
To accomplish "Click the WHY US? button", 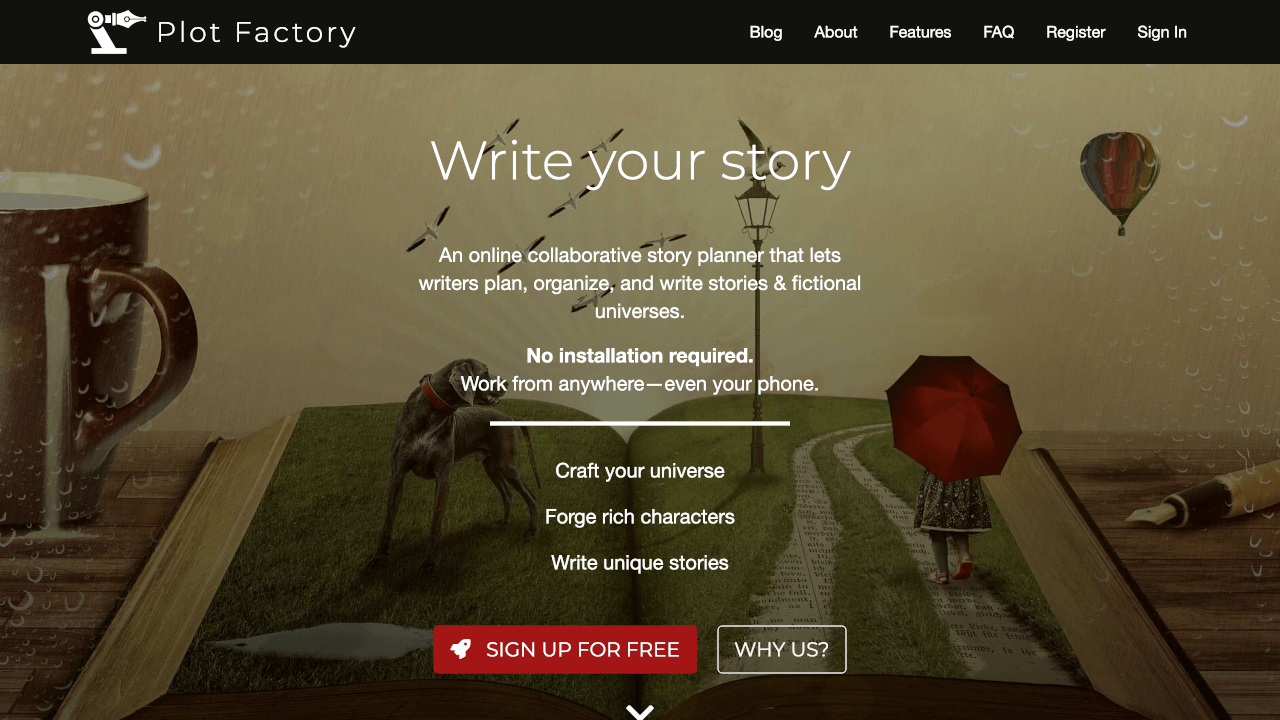I will click(x=782, y=650).
